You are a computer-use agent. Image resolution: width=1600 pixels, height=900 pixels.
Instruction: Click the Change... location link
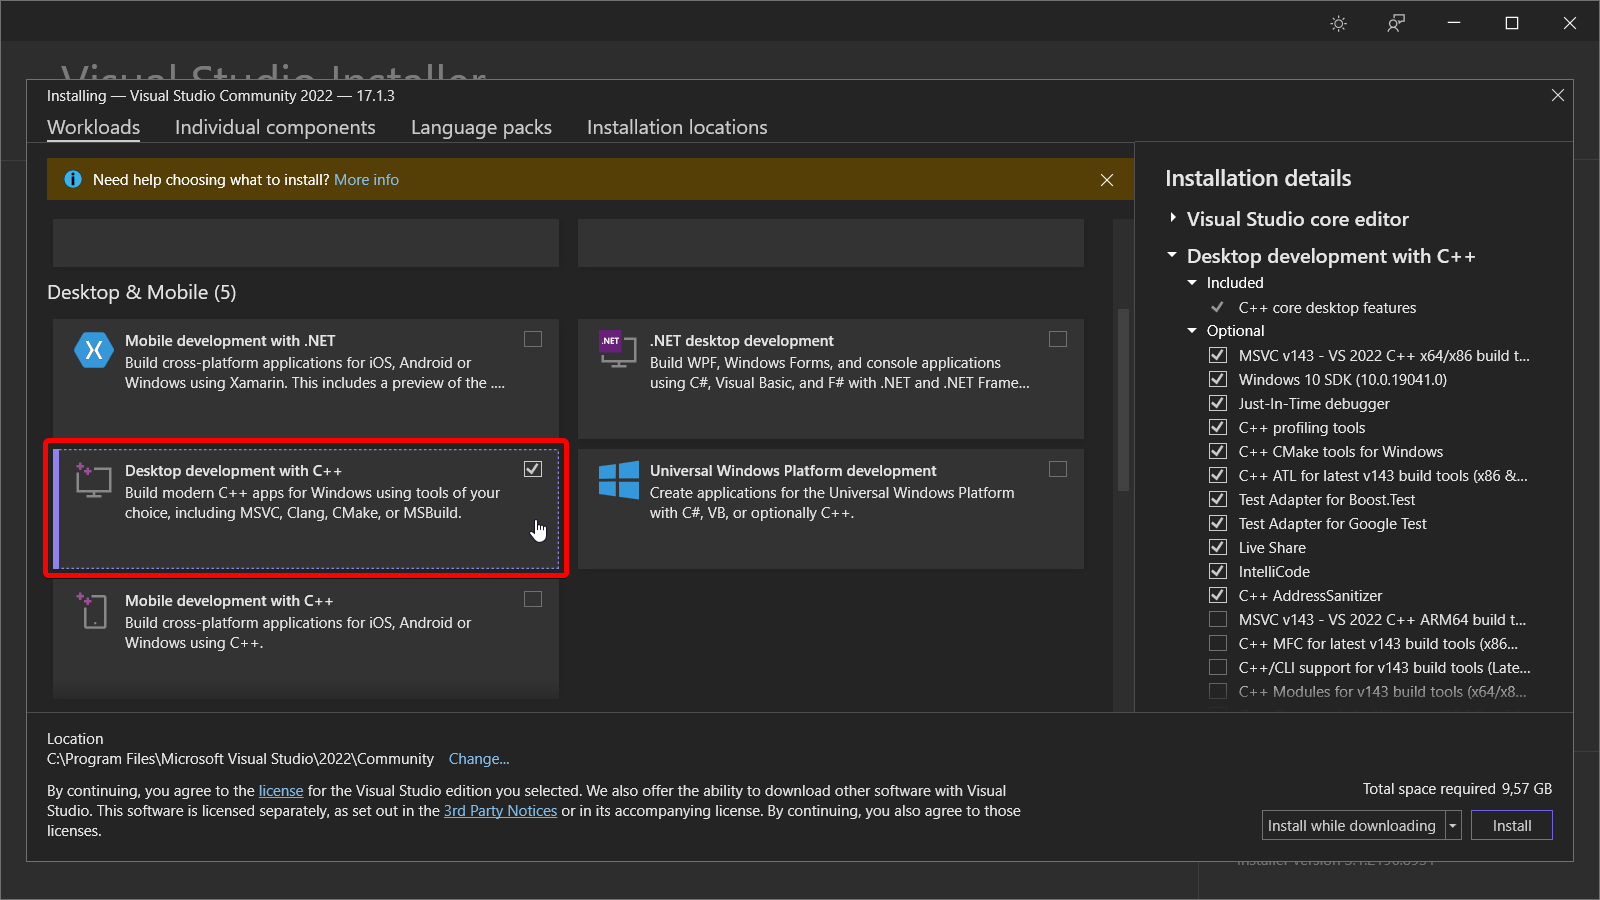click(479, 759)
